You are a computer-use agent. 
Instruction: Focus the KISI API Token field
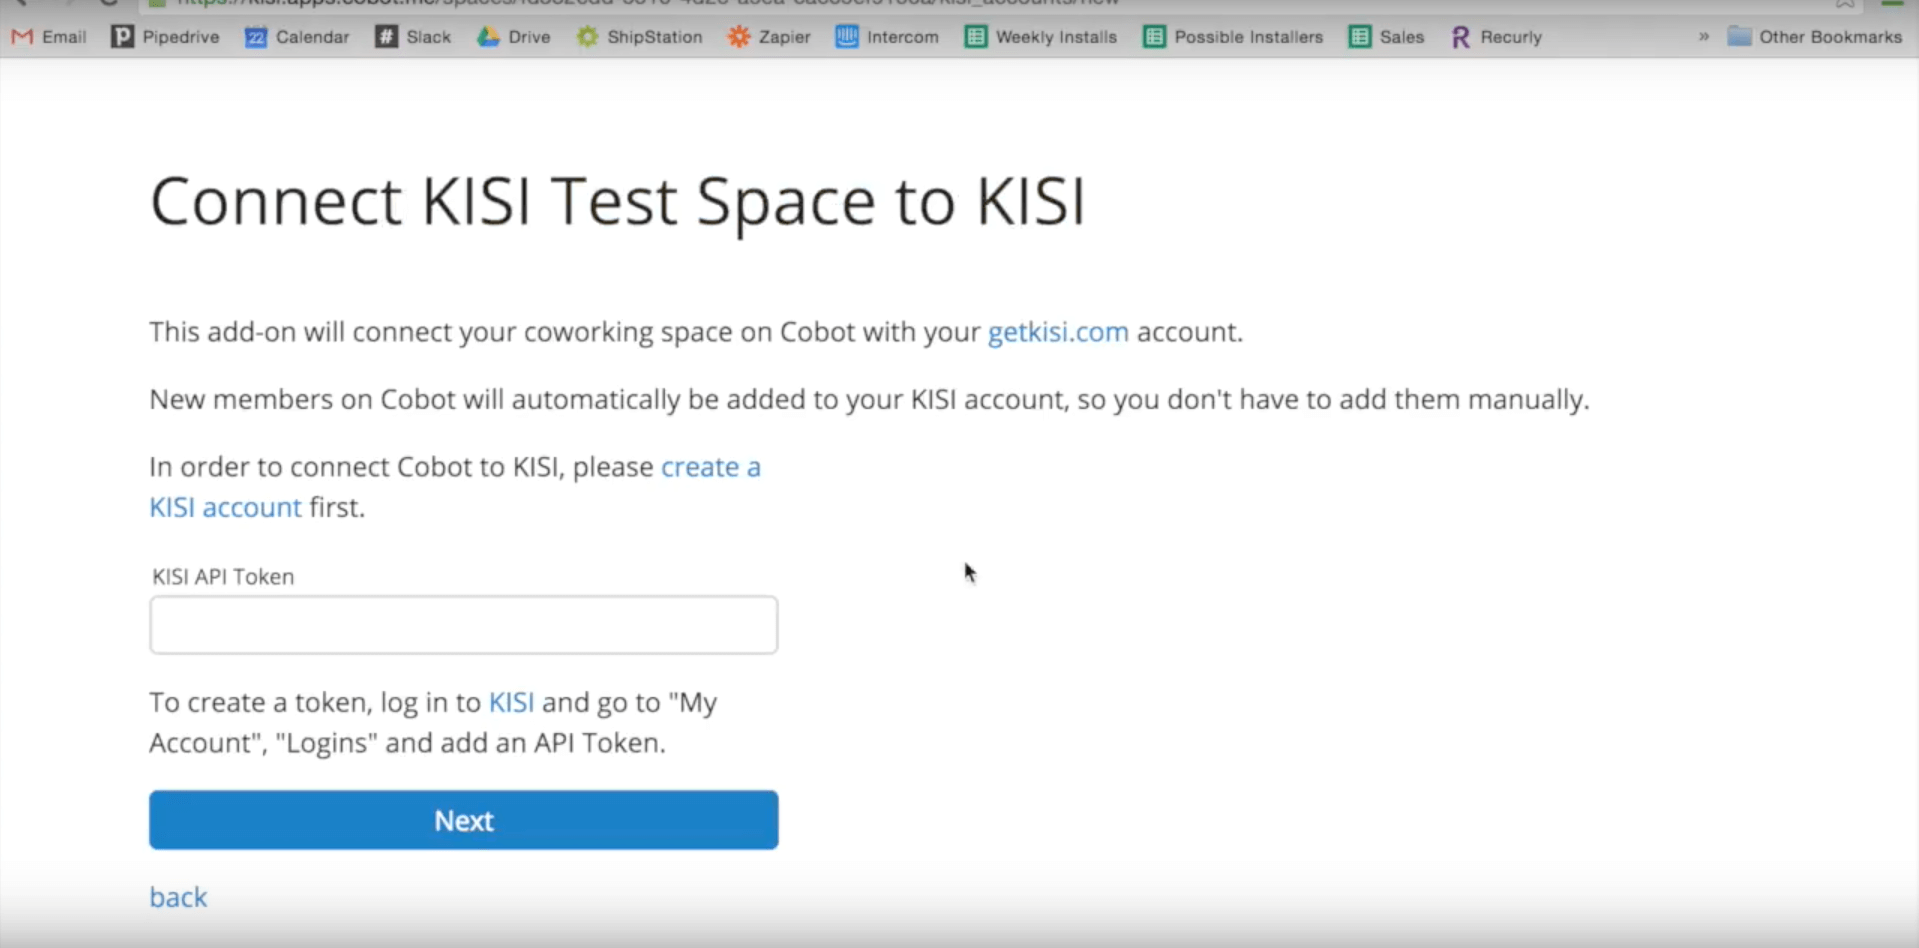pos(464,625)
